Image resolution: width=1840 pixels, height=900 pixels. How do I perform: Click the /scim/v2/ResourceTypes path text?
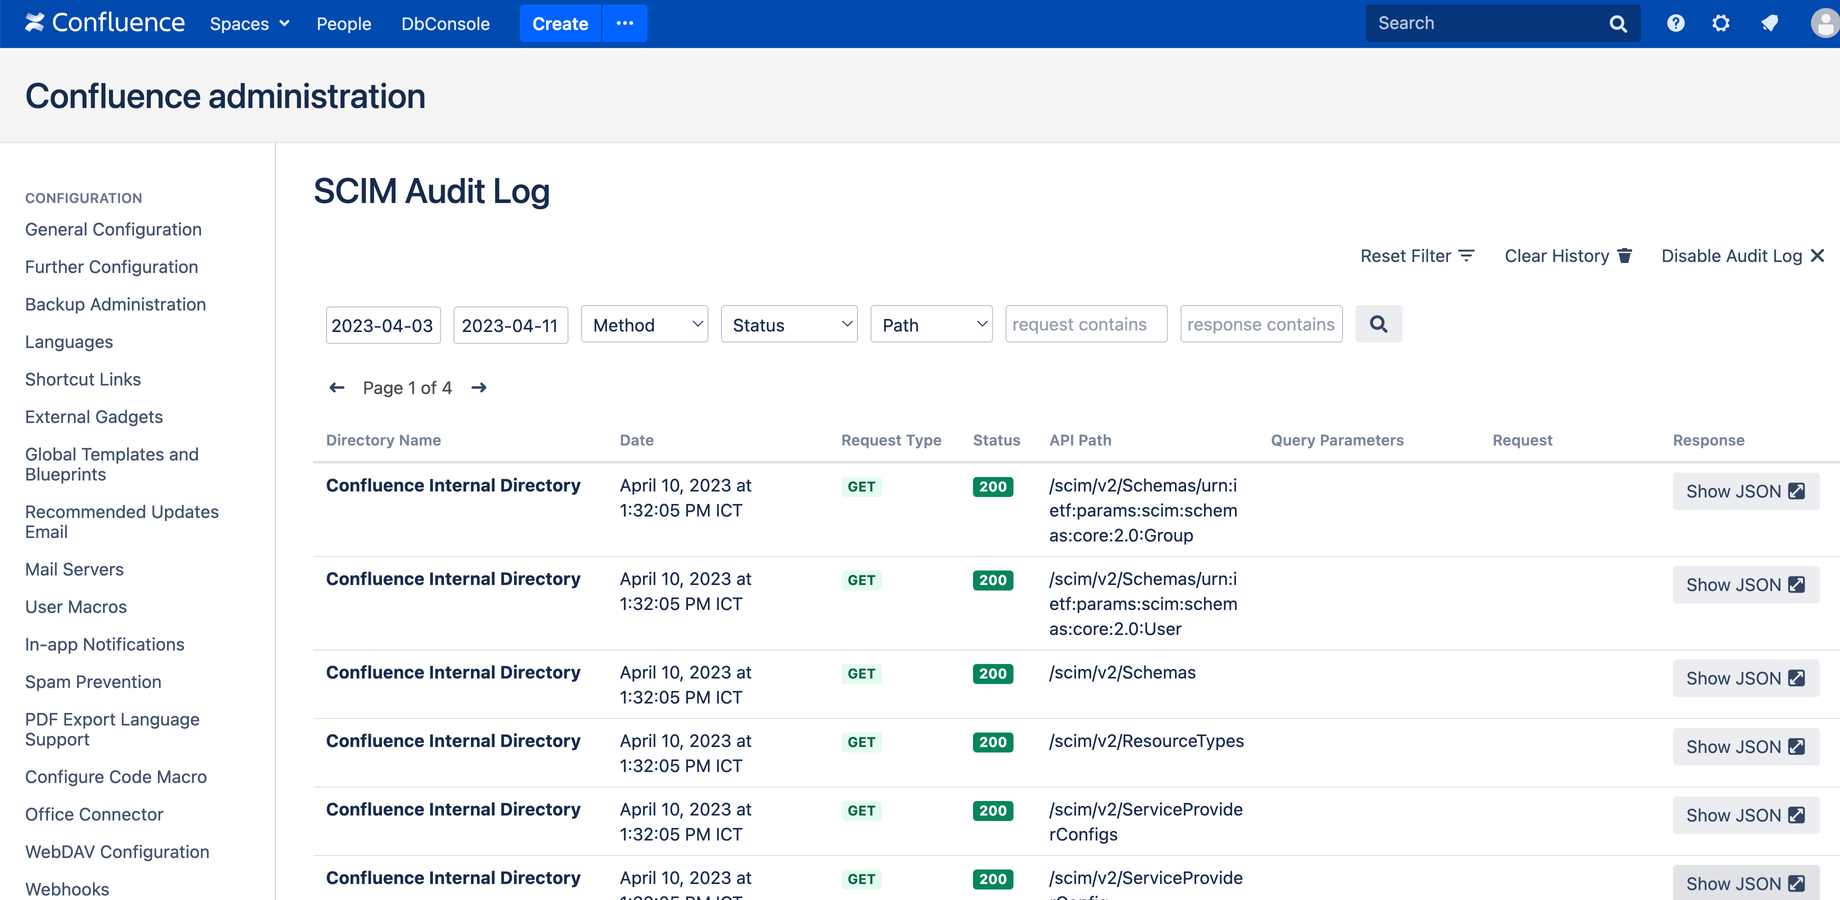coord(1146,741)
